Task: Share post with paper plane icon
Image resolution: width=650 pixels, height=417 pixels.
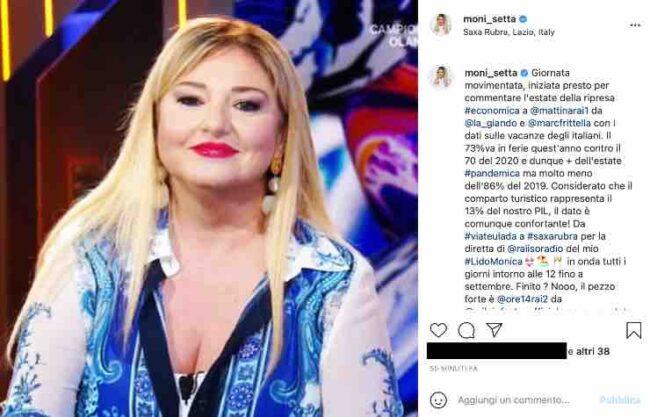Action: coord(494,330)
